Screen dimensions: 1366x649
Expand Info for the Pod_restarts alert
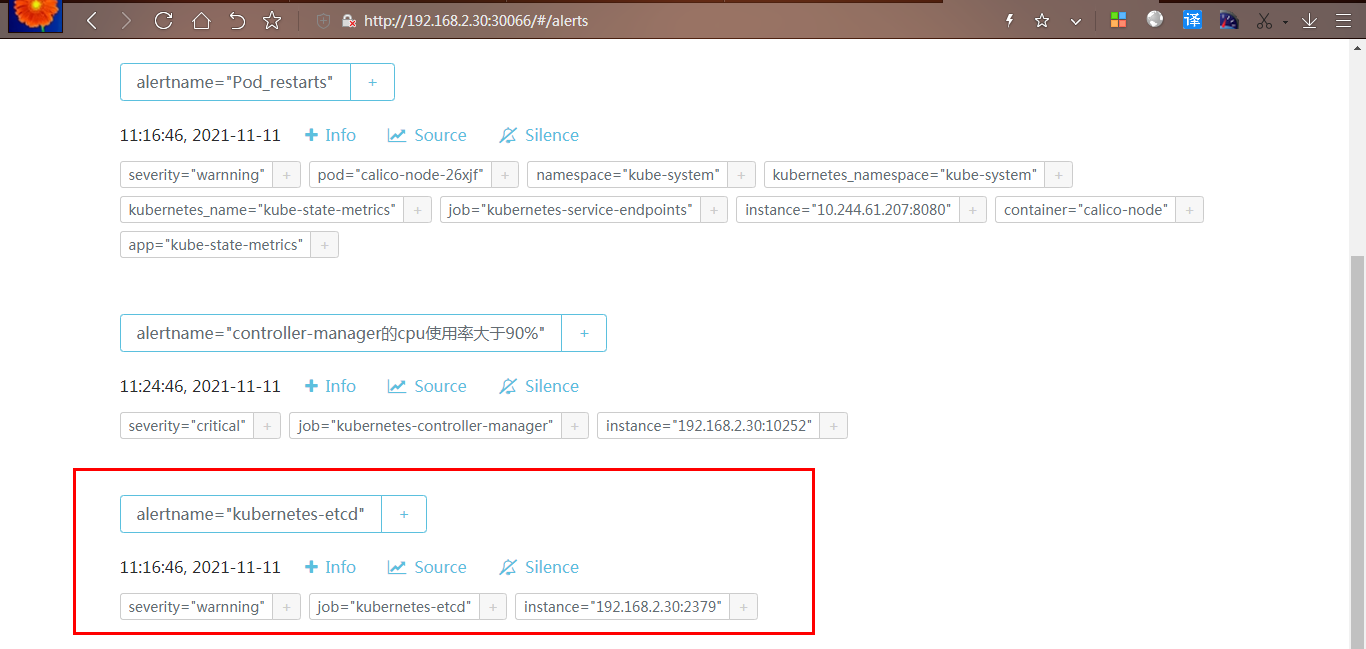coord(330,135)
